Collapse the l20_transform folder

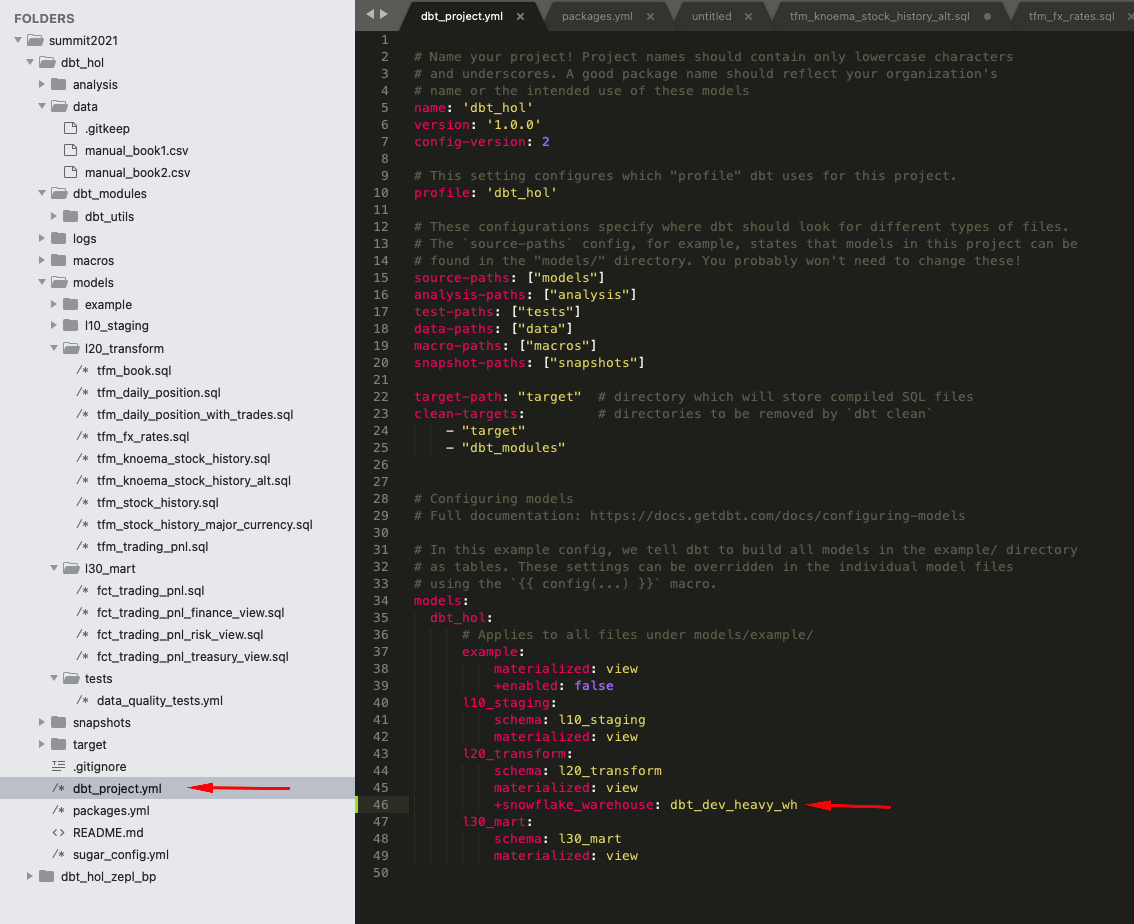(54, 348)
